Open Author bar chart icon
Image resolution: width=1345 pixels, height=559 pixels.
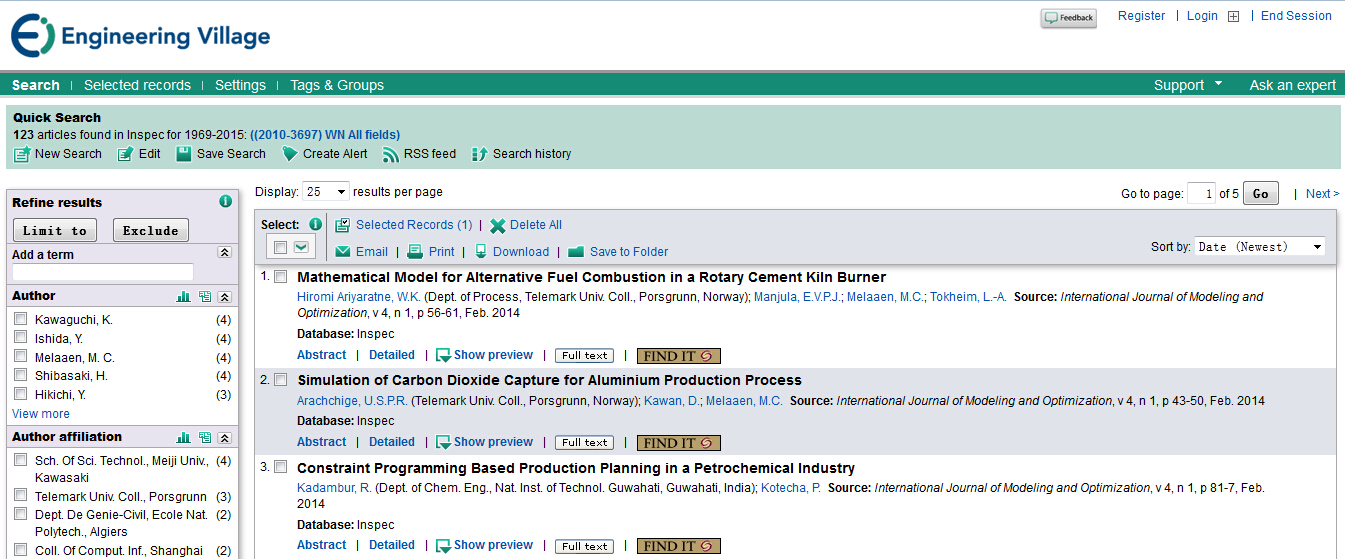tap(183, 297)
